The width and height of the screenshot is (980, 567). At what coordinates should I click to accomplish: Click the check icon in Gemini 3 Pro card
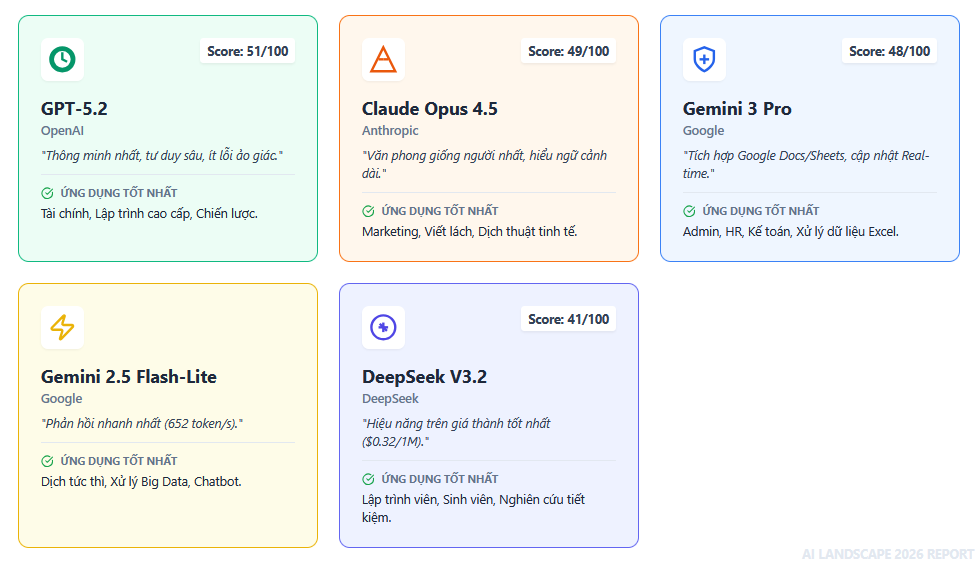(x=689, y=211)
